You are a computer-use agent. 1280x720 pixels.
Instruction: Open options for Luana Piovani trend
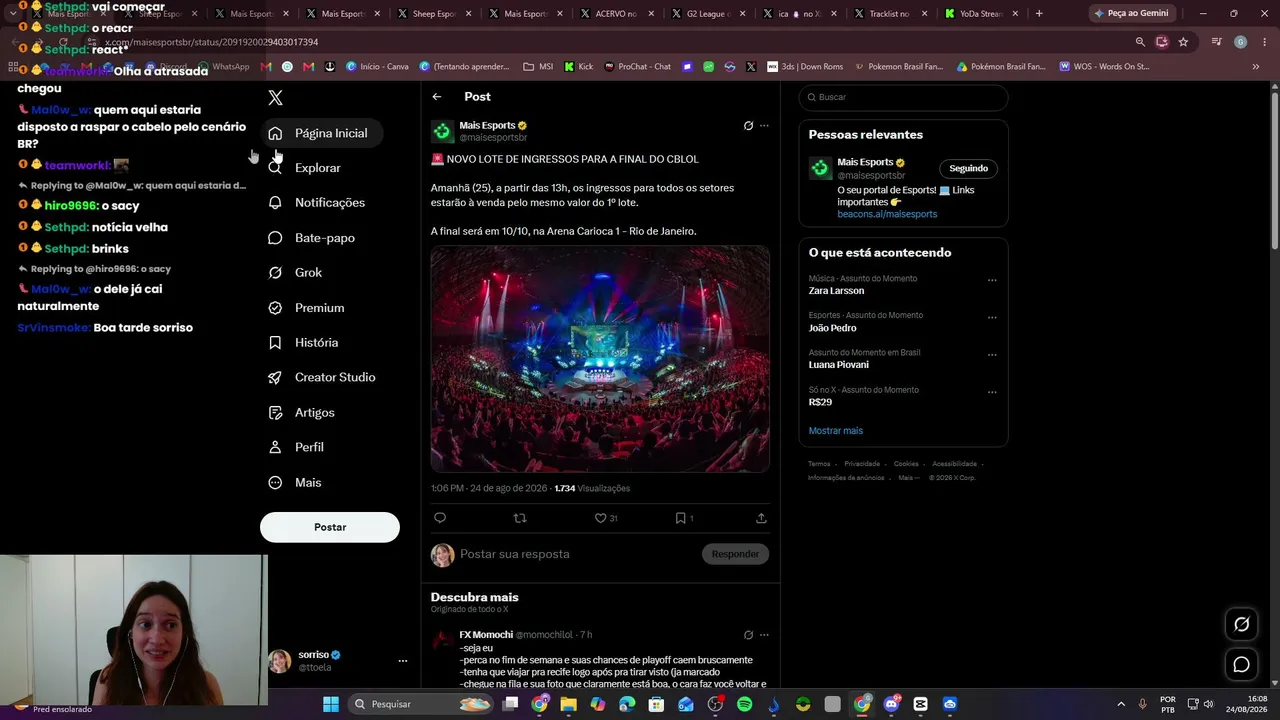(x=992, y=354)
